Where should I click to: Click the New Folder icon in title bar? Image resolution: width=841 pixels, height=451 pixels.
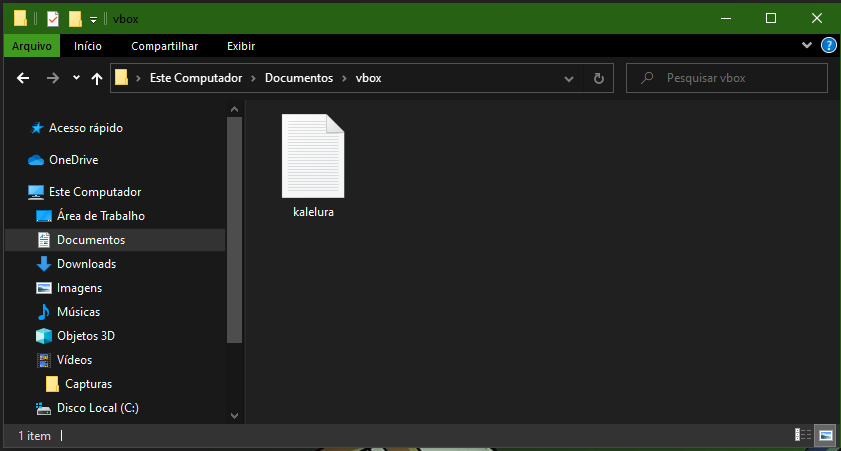(75, 18)
